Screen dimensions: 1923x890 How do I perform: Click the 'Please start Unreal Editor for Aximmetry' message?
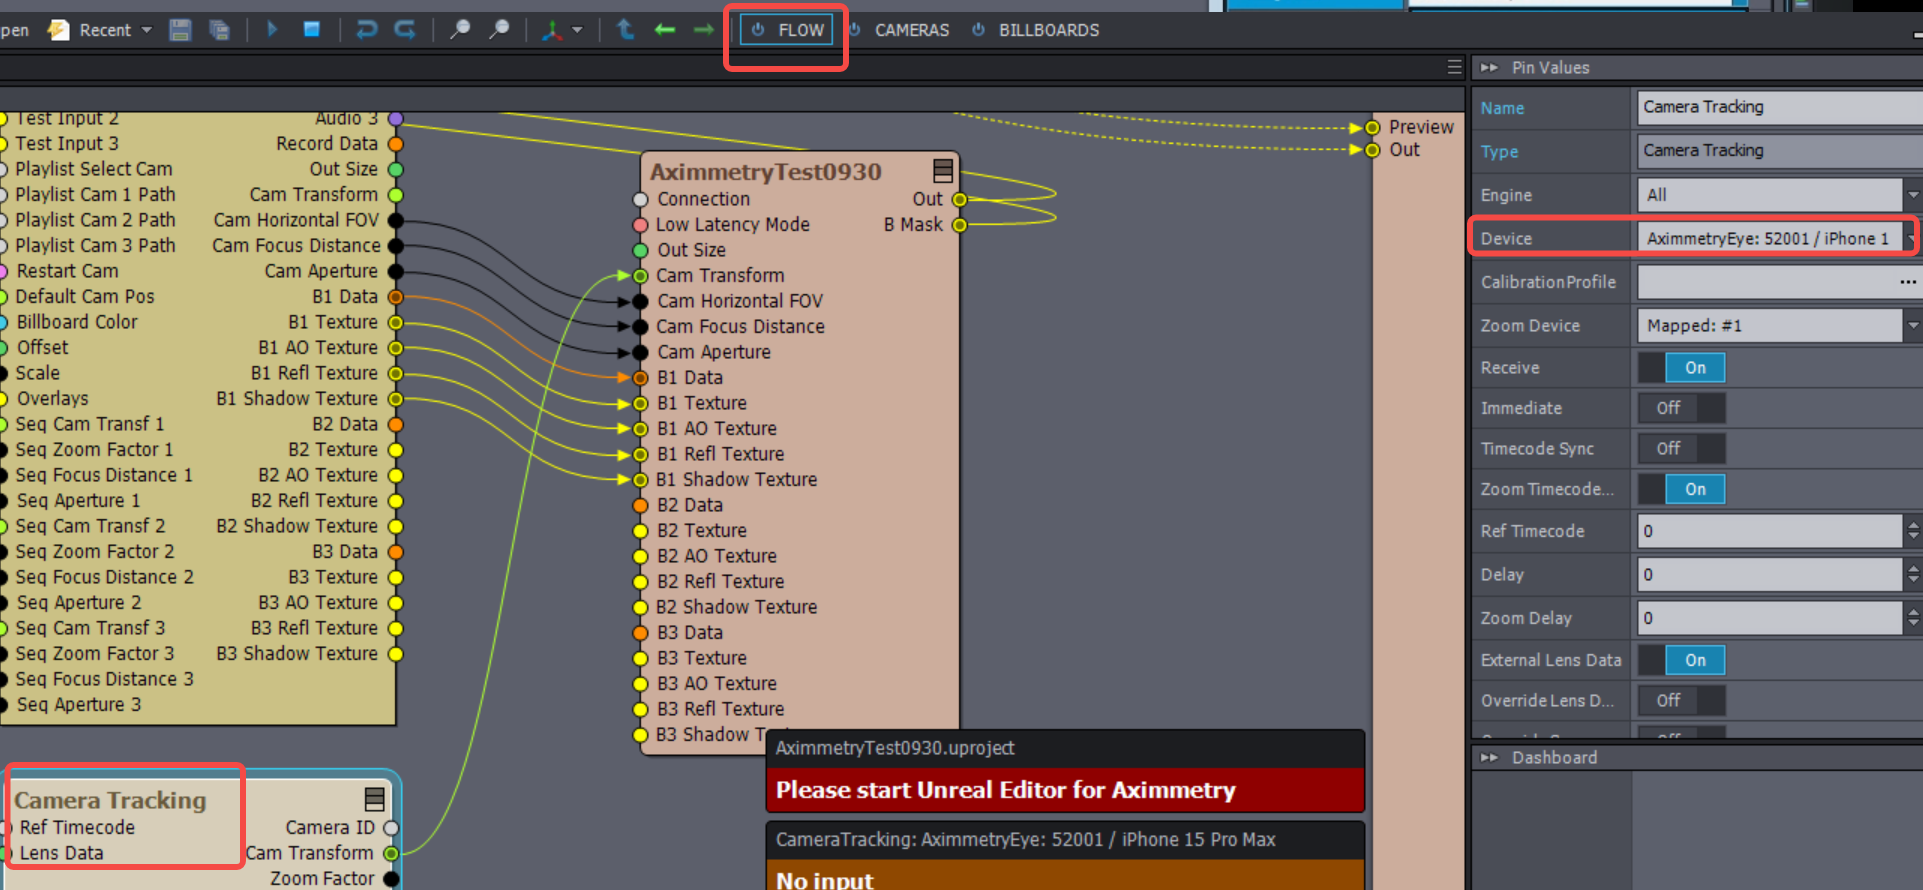click(x=1006, y=790)
